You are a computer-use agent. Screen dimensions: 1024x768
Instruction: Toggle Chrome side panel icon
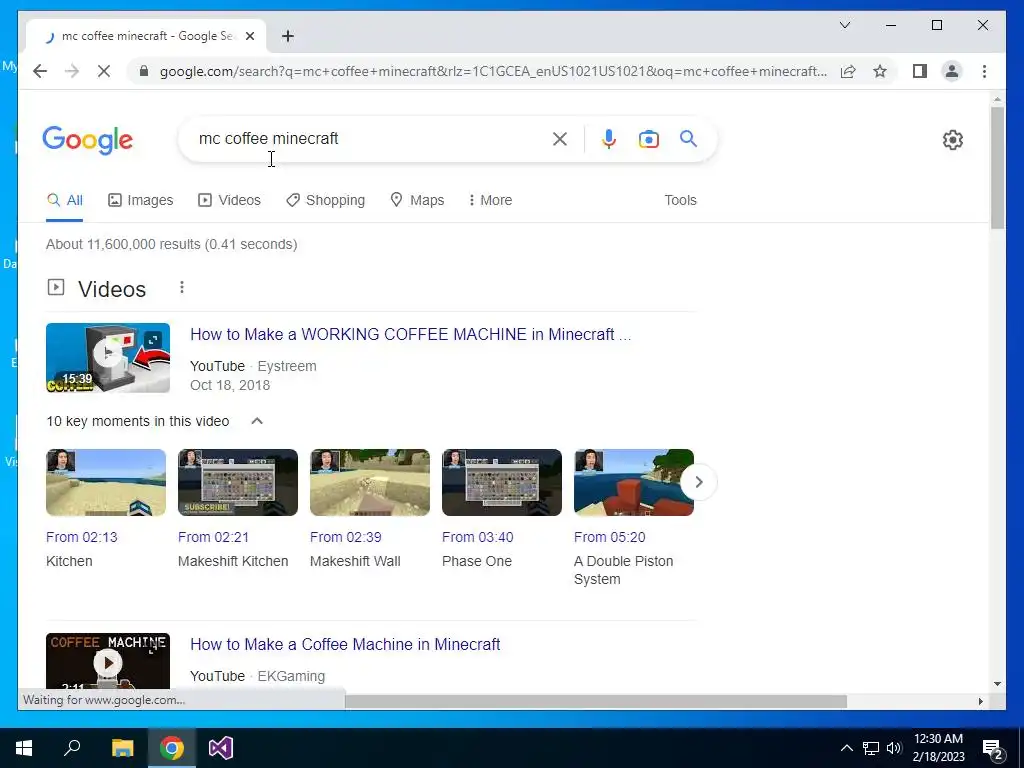pos(920,71)
